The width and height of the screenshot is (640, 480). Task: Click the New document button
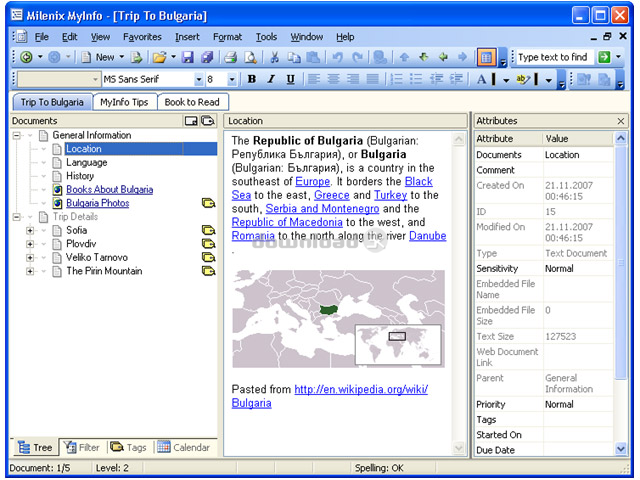[x=98, y=57]
